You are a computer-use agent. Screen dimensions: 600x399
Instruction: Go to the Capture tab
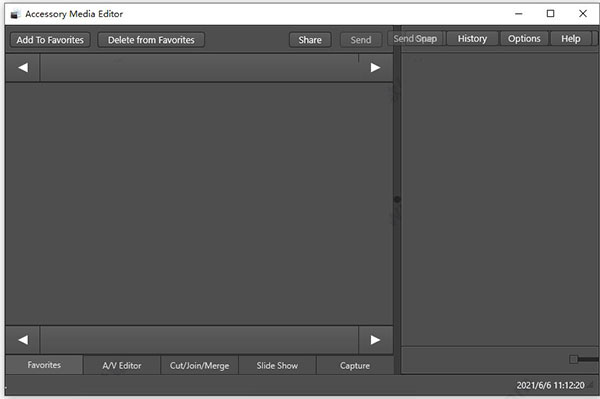[x=355, y=366]
